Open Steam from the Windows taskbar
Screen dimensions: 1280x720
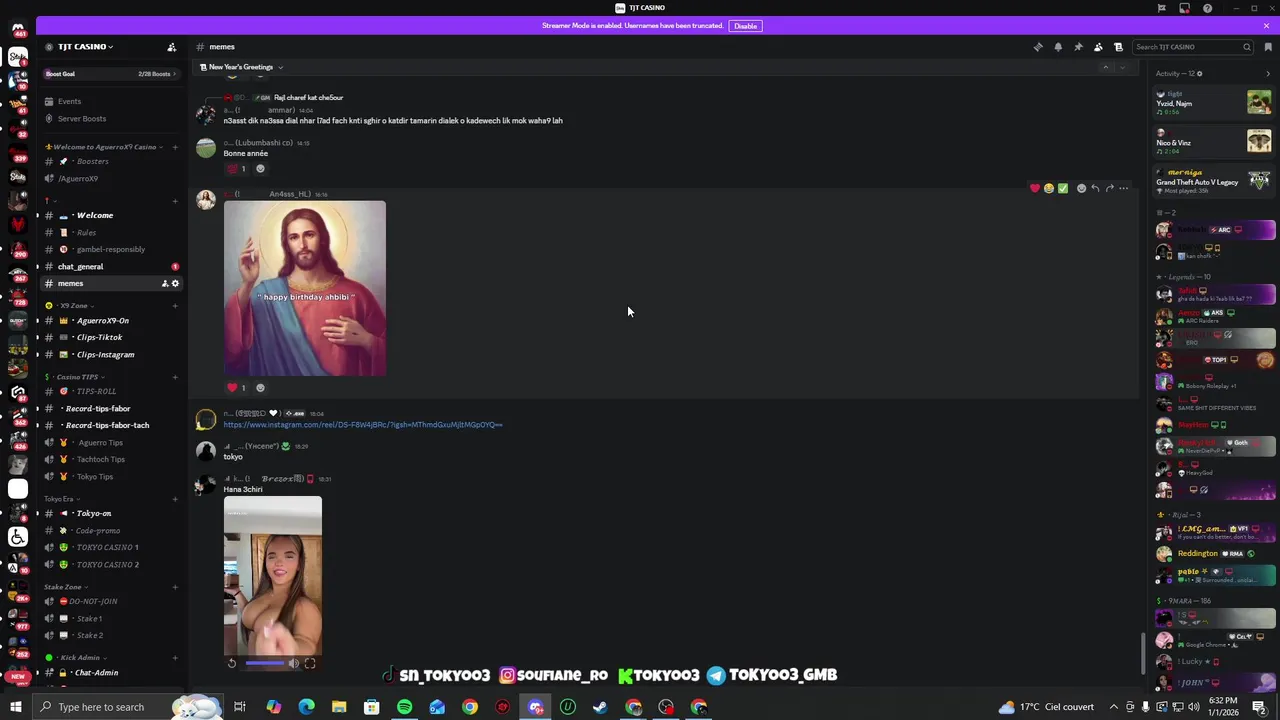(x=600, y=707)
